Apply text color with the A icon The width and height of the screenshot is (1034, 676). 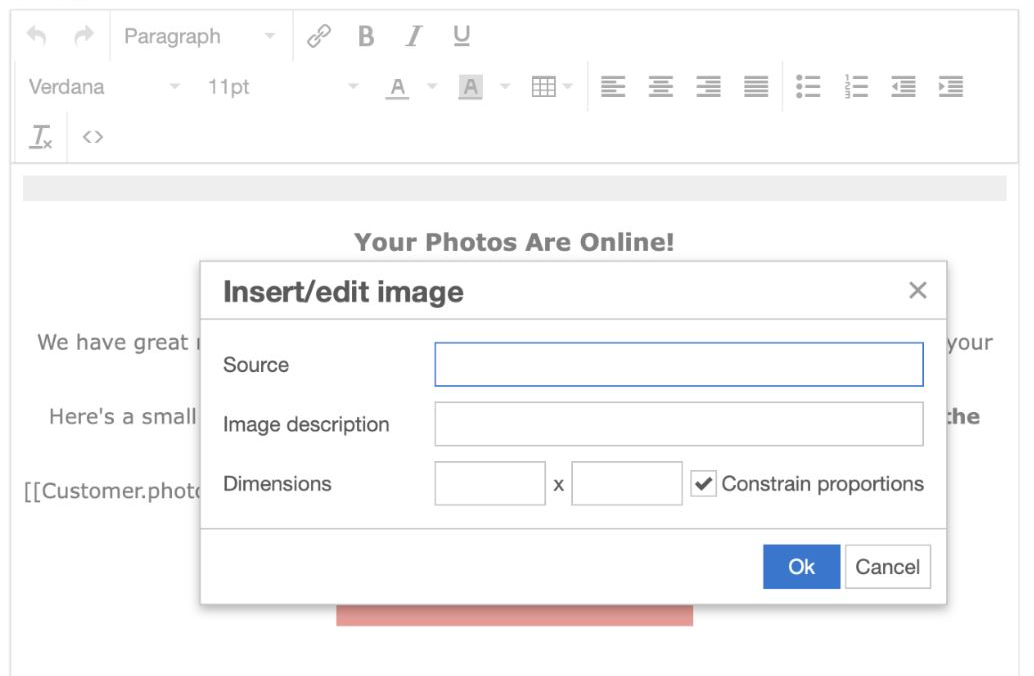coord(397,86)
